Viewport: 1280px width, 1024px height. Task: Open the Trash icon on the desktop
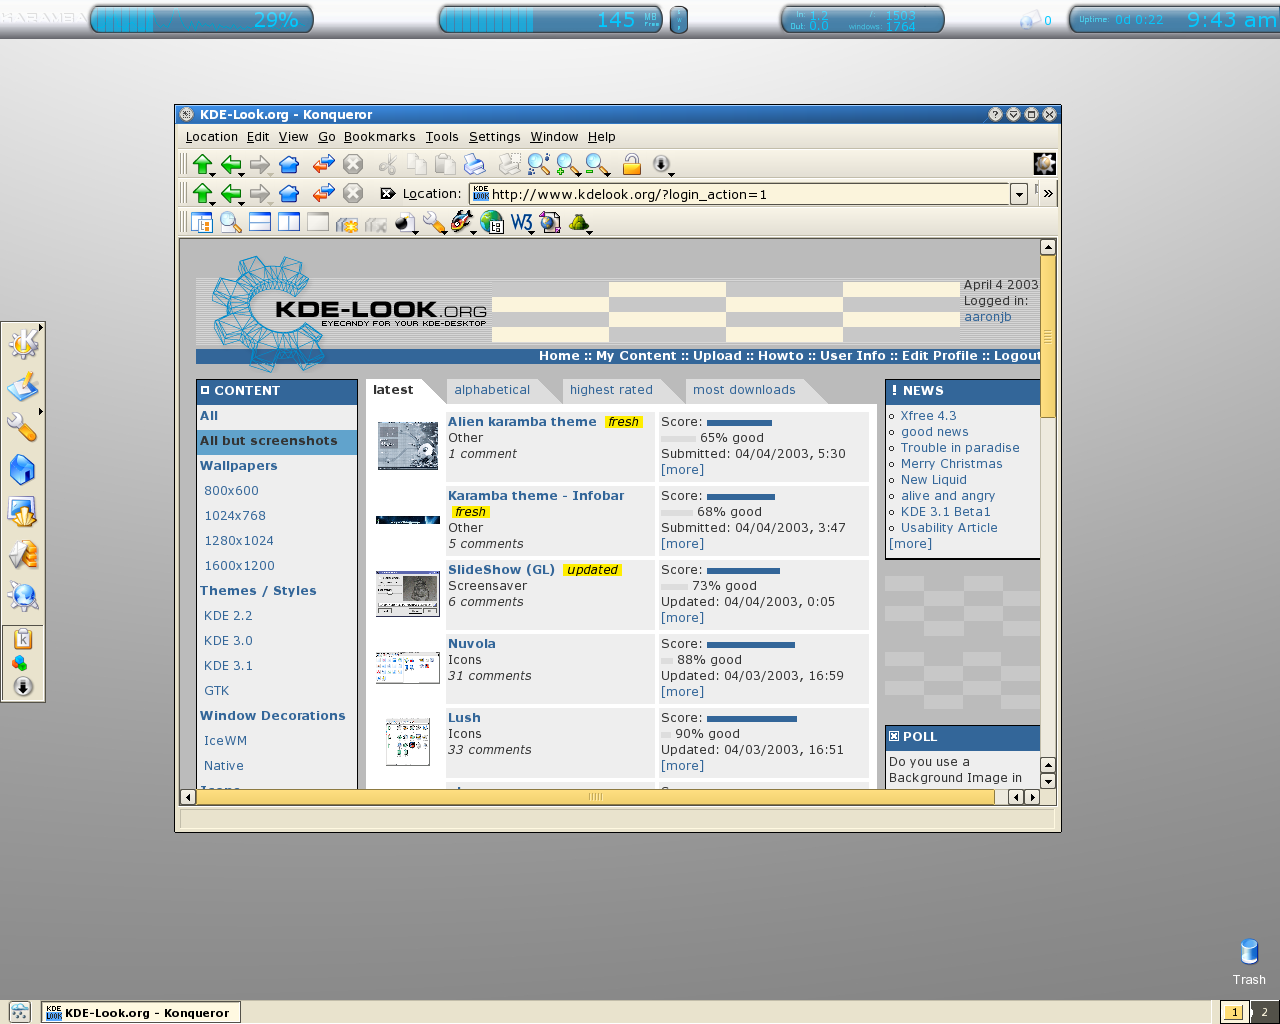[x=1249, y=951]
